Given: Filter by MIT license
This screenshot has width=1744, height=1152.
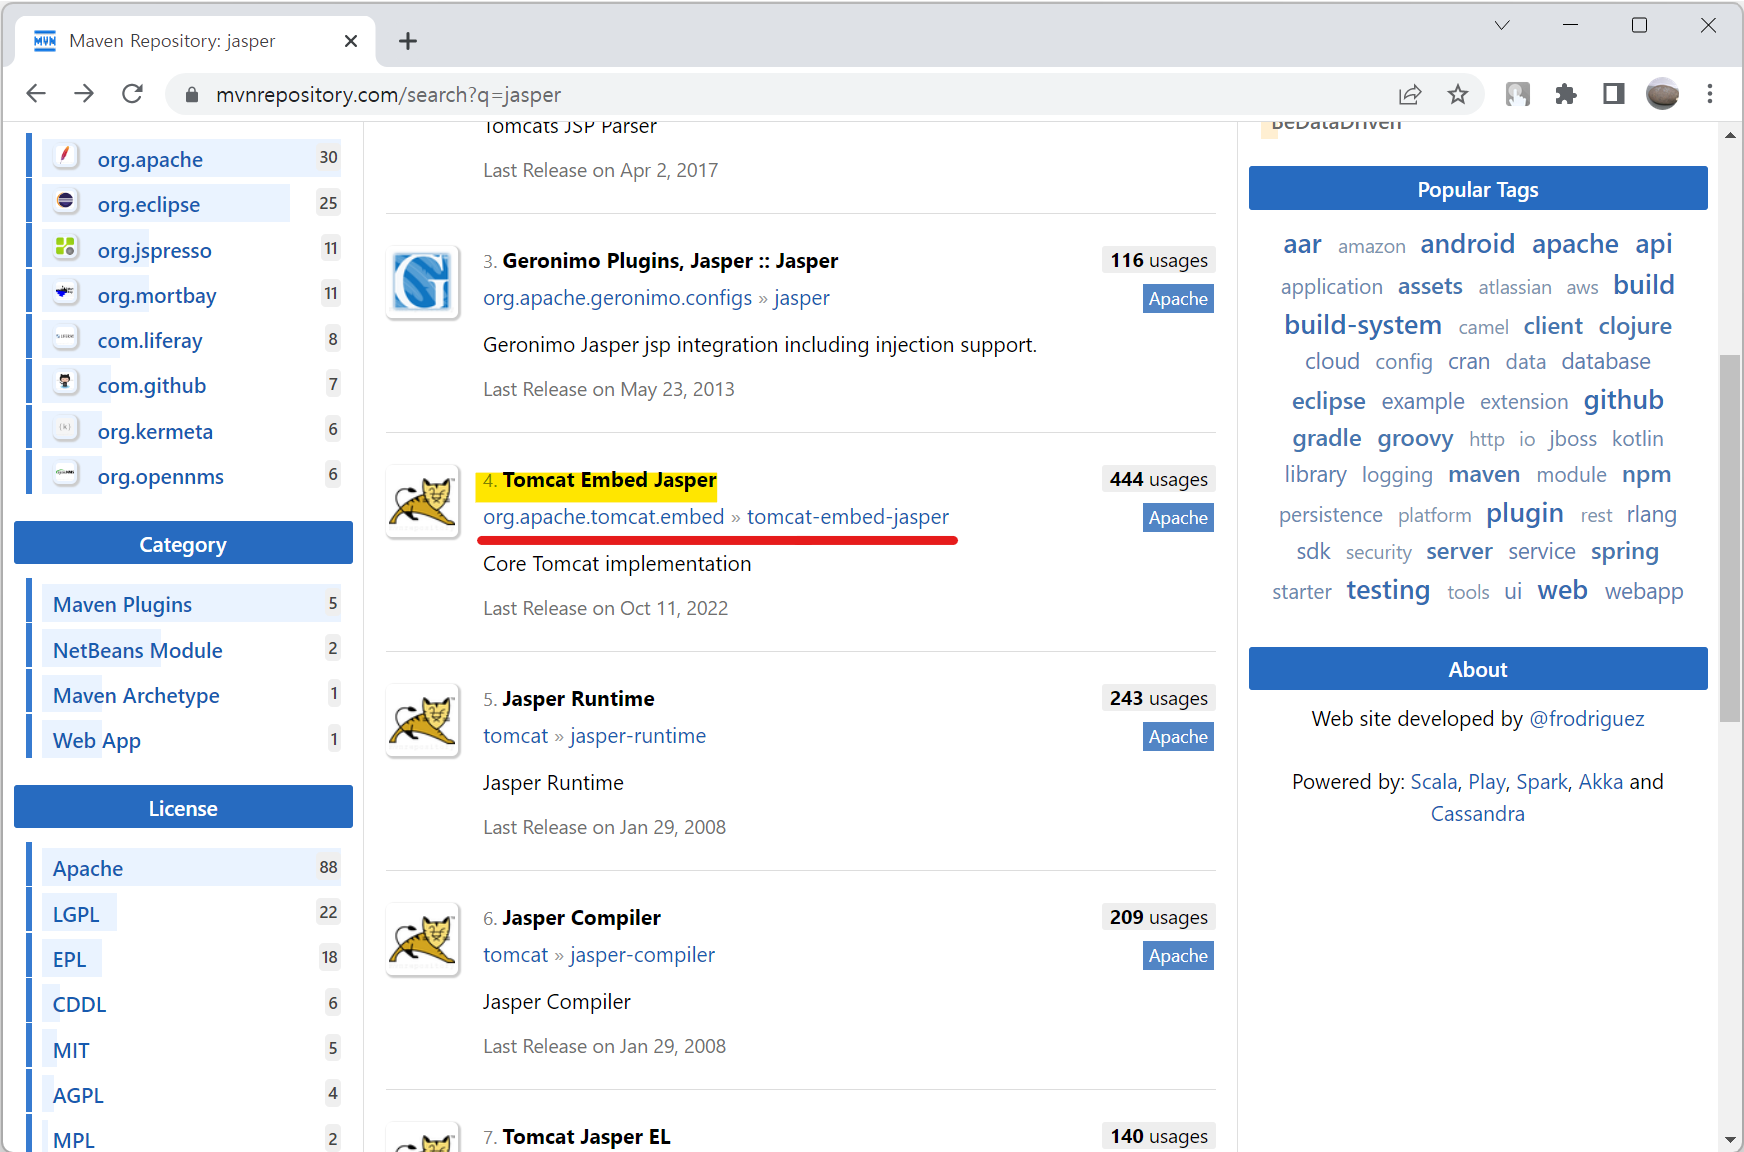Looking at the screenshot, I should point(71,1050).
